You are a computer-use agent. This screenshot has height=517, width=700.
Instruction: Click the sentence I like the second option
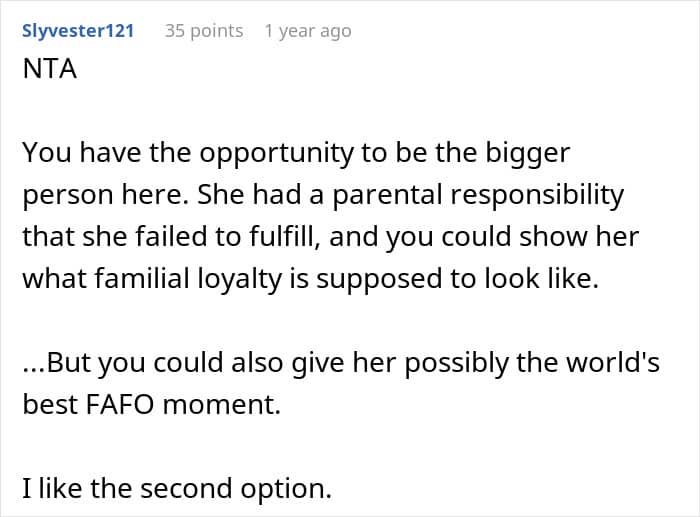[177, 488]
